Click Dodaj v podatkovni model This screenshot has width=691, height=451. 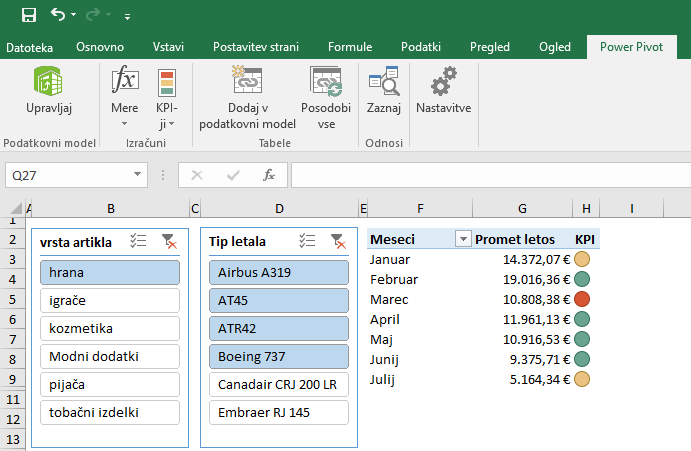[247, 98]
